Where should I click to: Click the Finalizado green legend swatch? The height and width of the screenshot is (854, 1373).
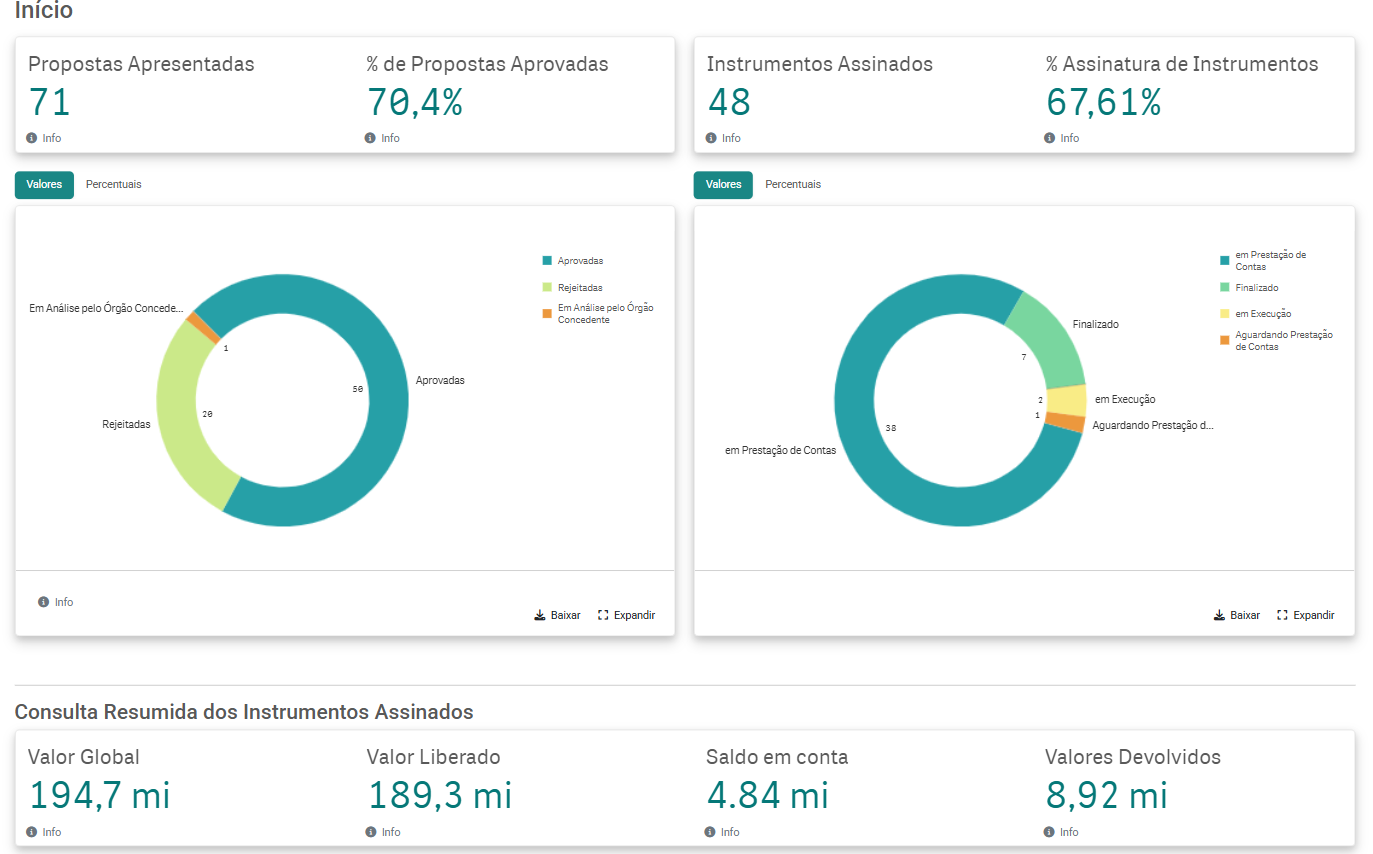(x=1225, y=288)
